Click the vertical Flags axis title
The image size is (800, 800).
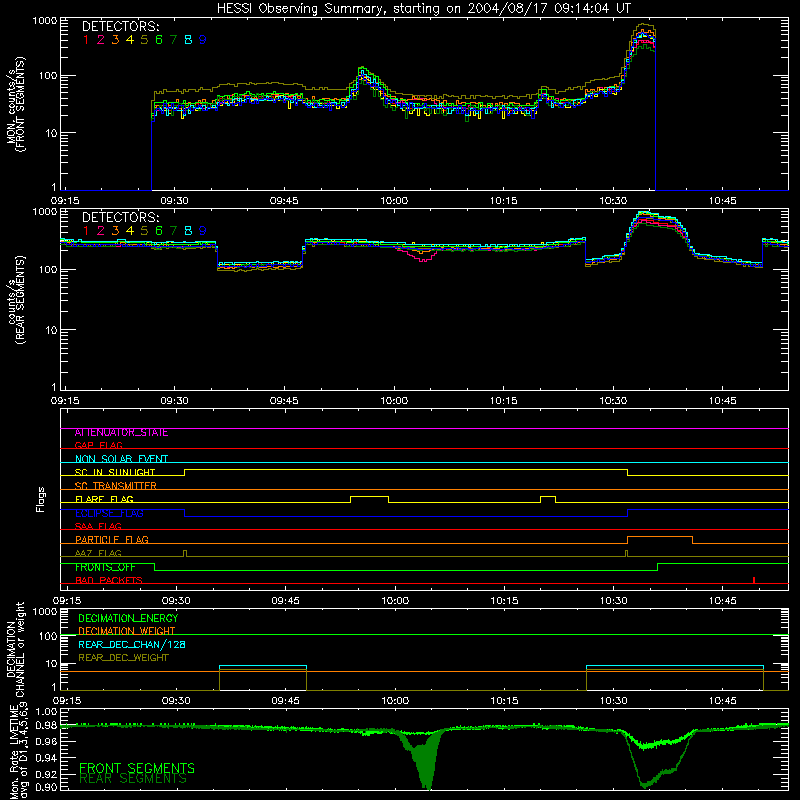pos(41,499)
